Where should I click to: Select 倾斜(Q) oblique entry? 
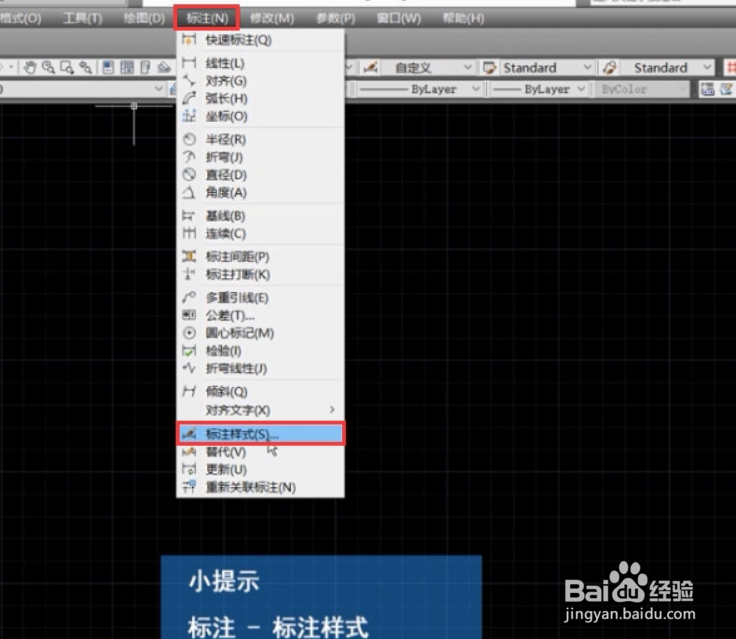pyautogui.click(x=261, y=392)
